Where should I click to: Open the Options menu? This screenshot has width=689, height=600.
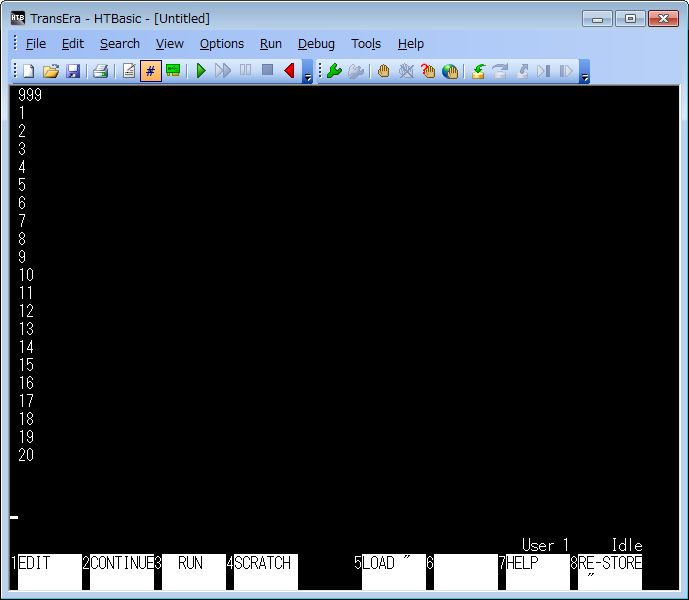[221, 44]
